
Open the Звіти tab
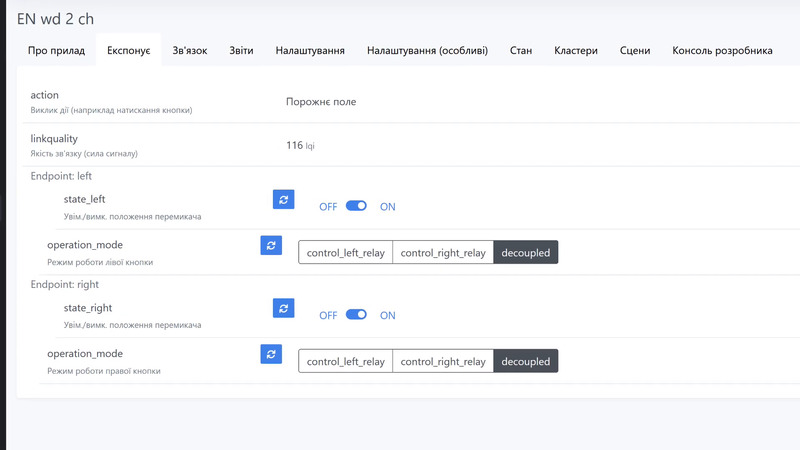point(241,50)
